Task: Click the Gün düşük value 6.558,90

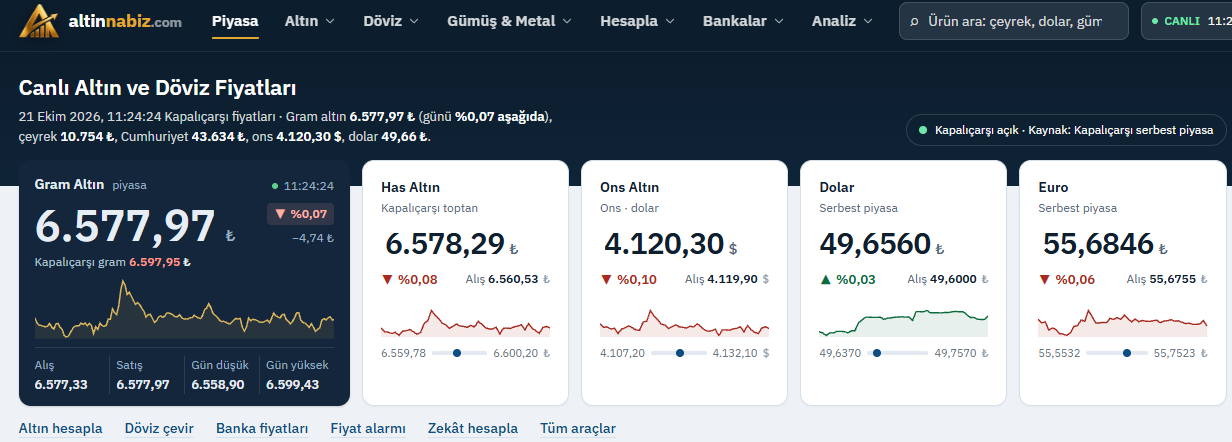Action: coord(217,384)
